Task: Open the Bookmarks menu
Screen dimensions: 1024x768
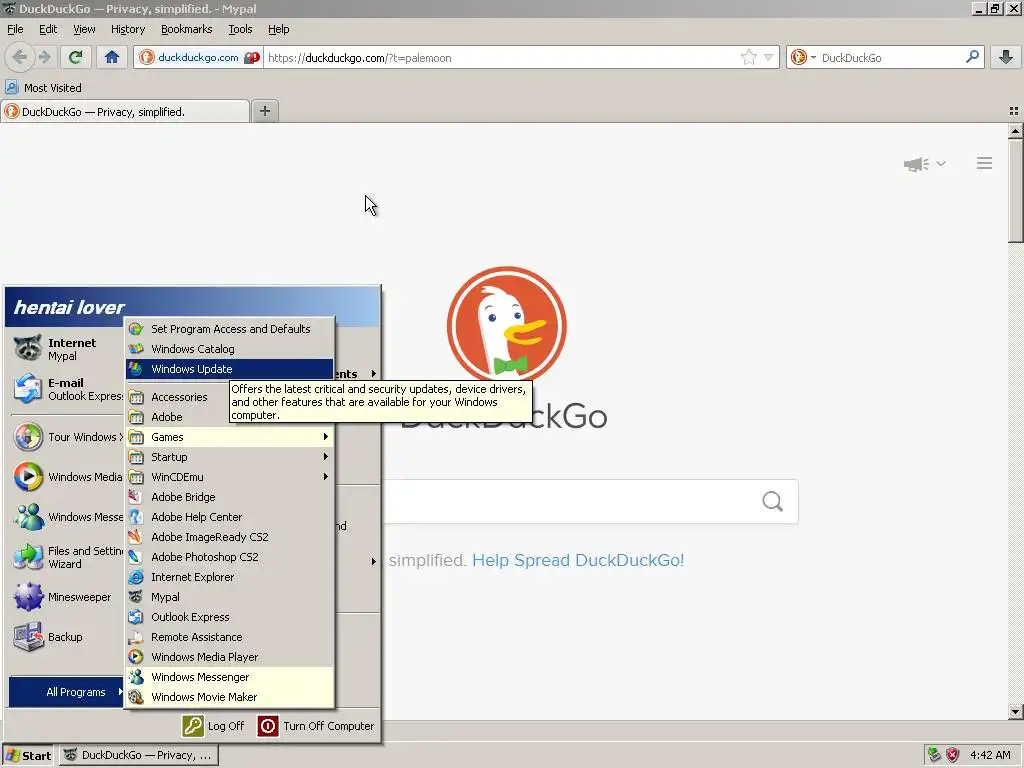Action: 187,29
